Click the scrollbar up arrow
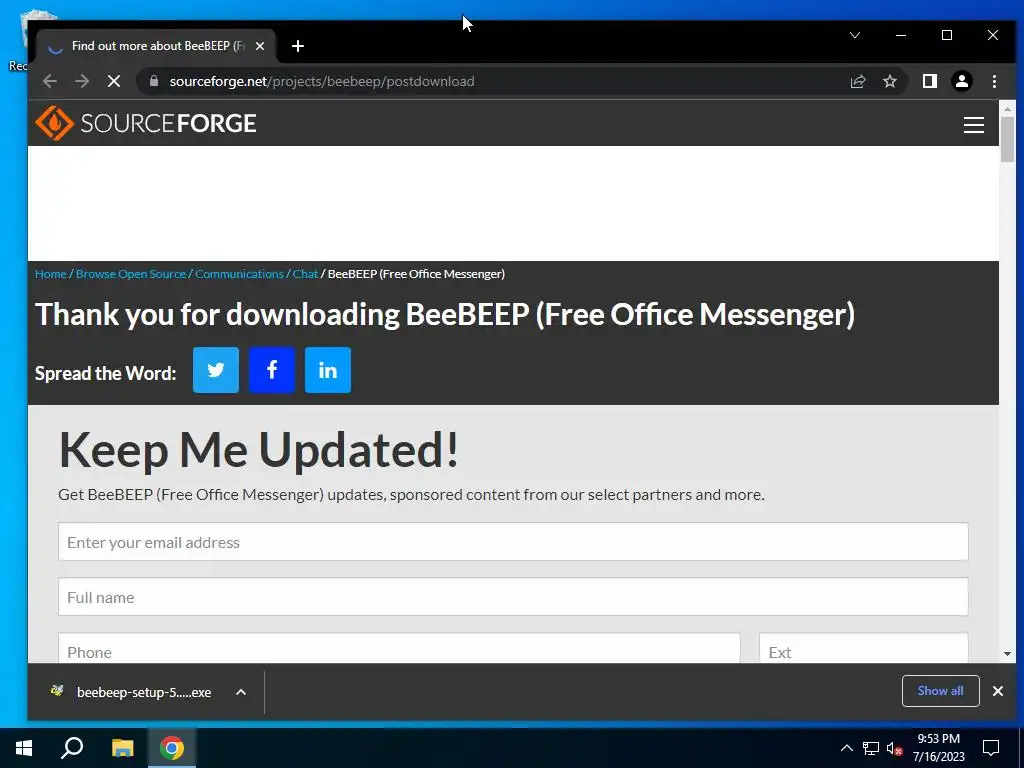The width and height of the screenshot is (1024, 768). [x=1007, y=109]
